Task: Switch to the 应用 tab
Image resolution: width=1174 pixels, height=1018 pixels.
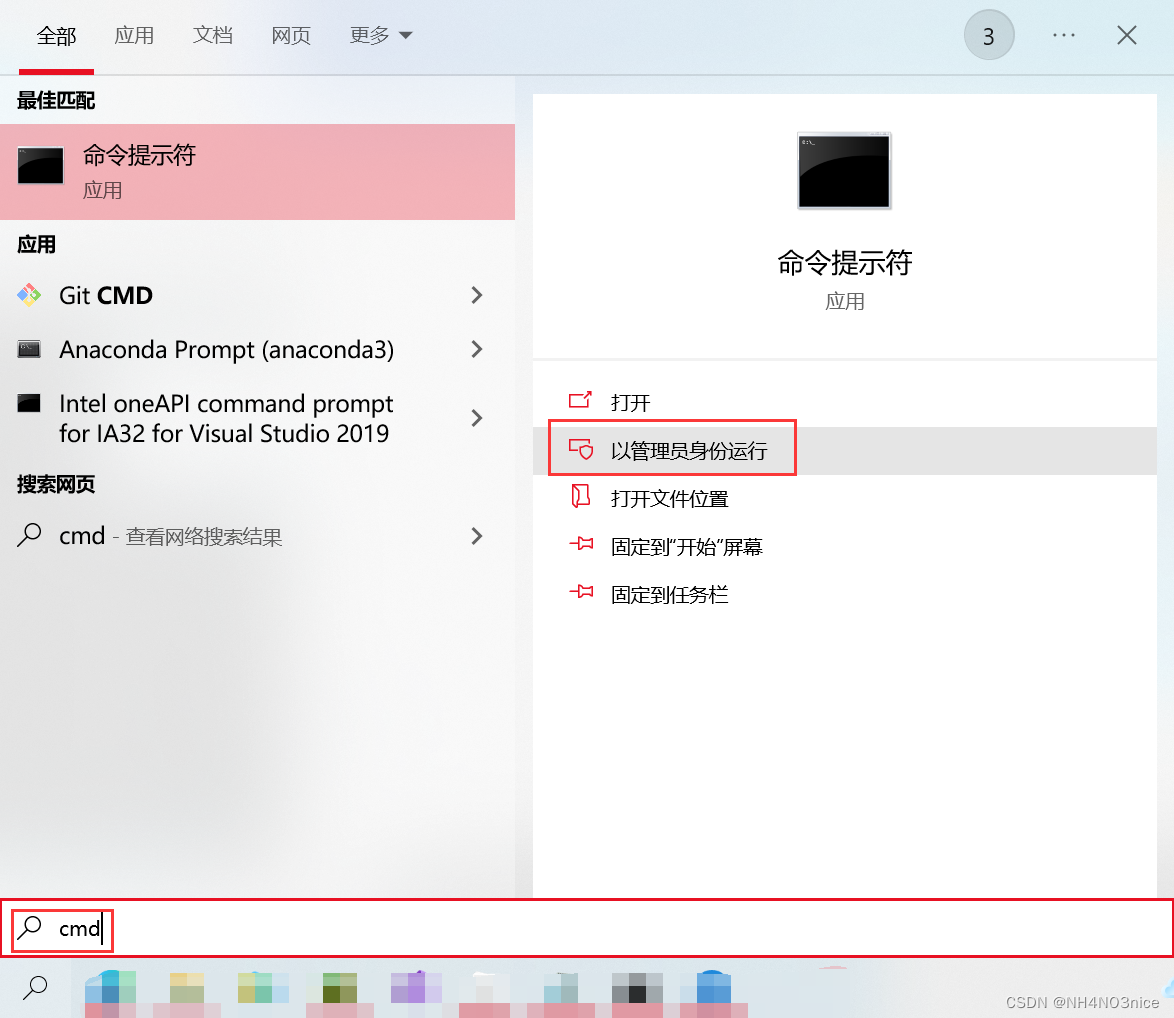Action: pyautogui.click(x=134, y=35)
